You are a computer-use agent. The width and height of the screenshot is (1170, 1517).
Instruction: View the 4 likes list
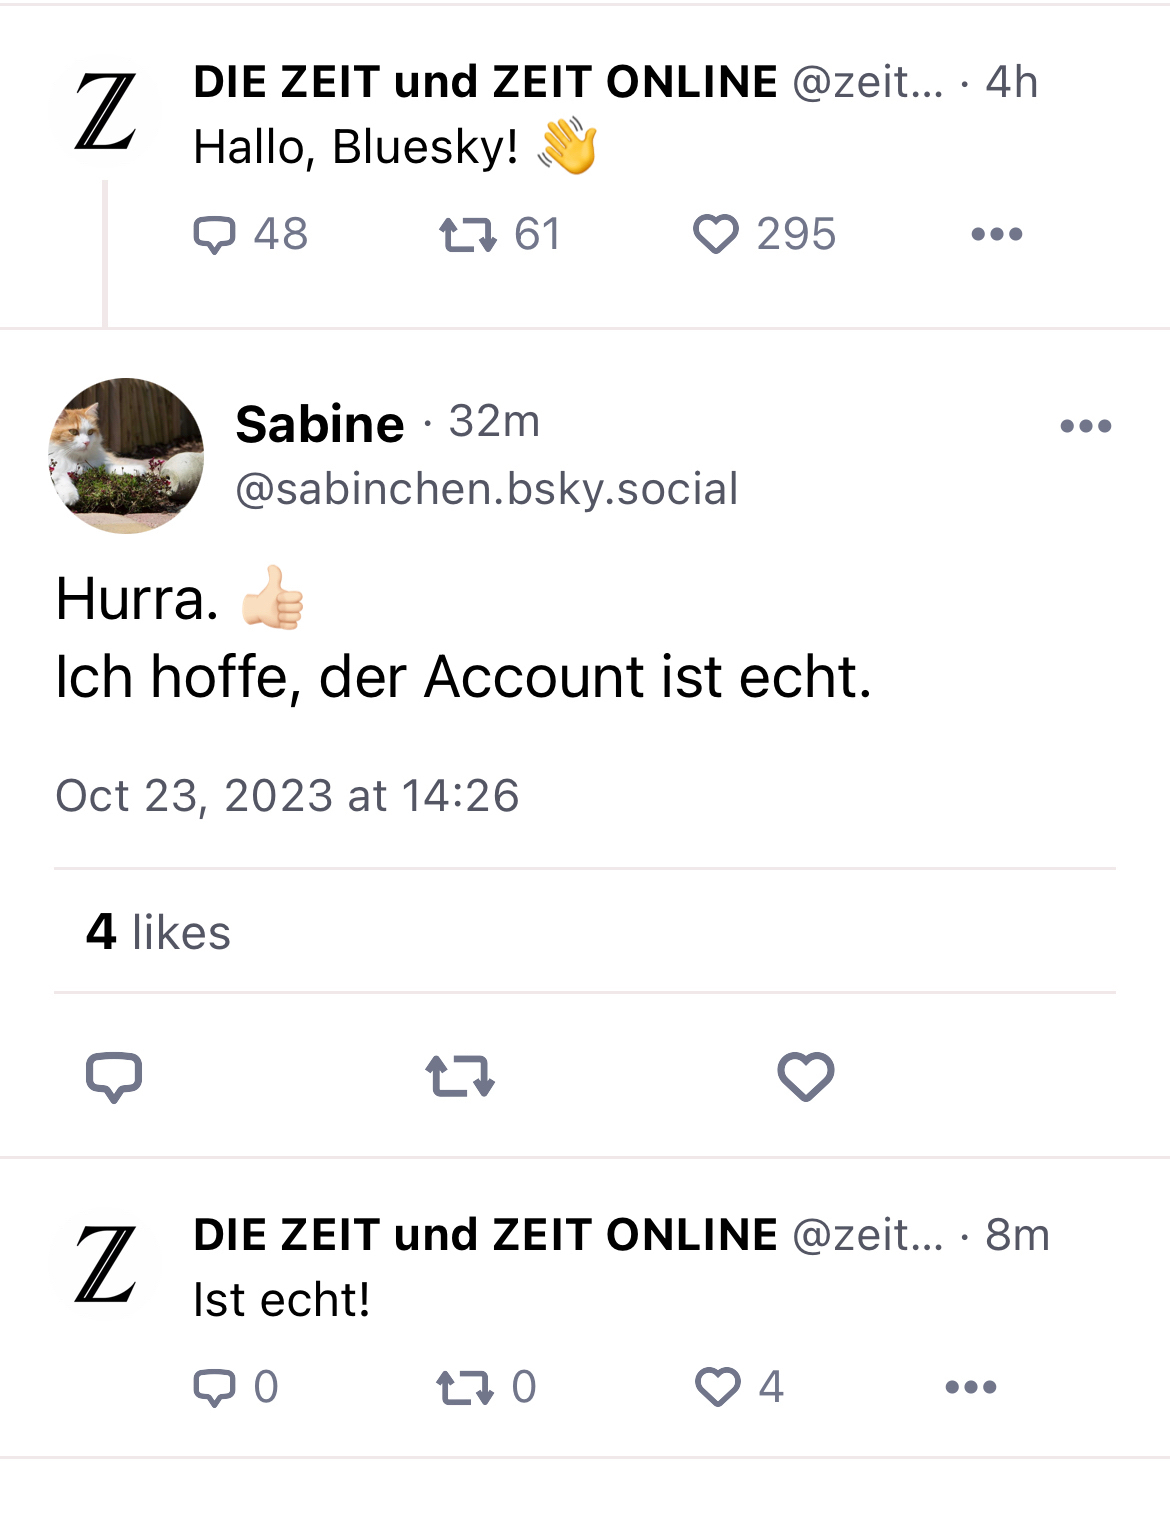(x=158, y=932)
